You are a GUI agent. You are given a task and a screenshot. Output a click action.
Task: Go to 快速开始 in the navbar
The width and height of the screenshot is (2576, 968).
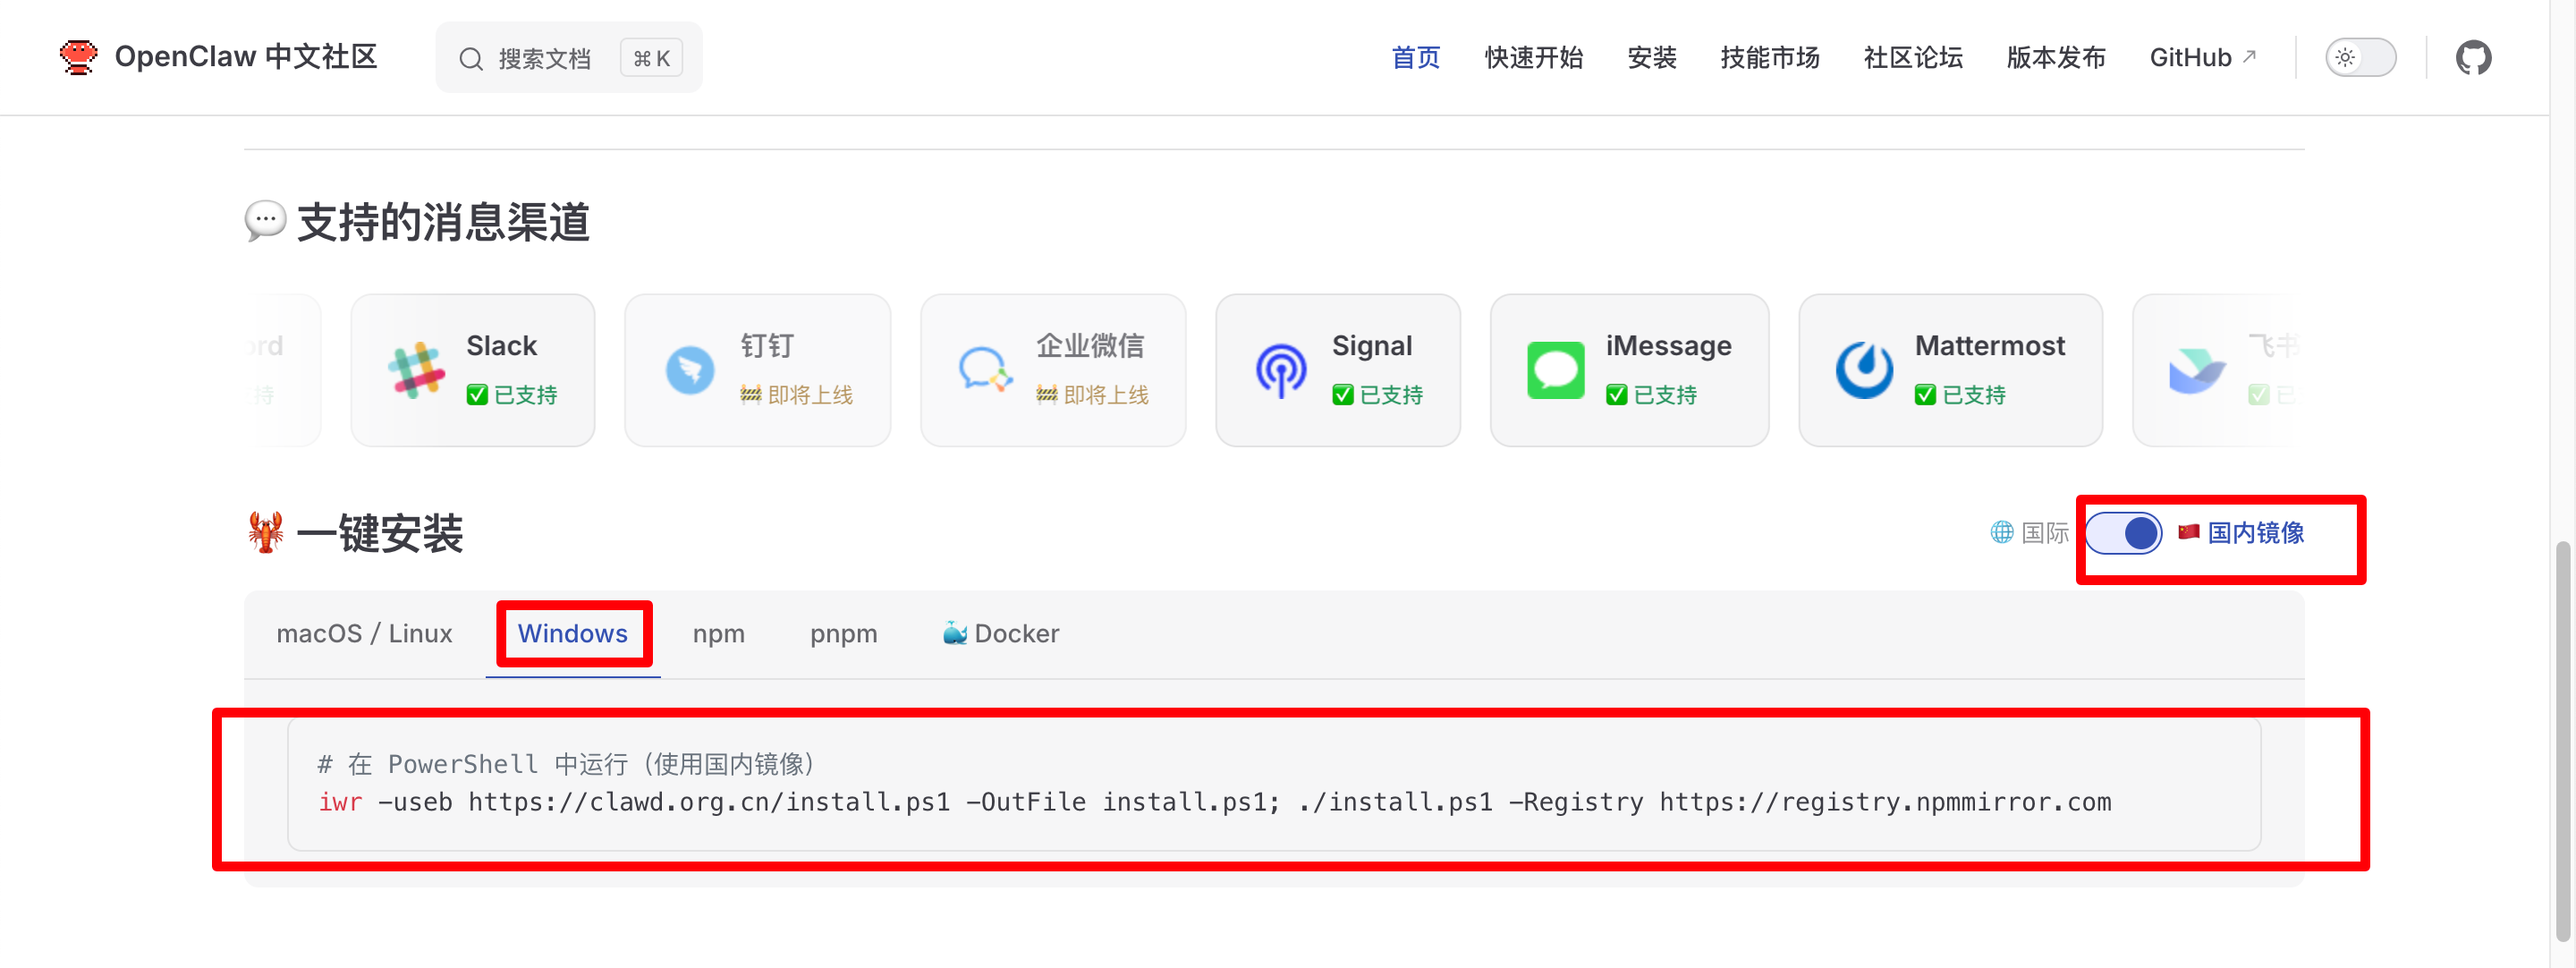(1533, 58)
